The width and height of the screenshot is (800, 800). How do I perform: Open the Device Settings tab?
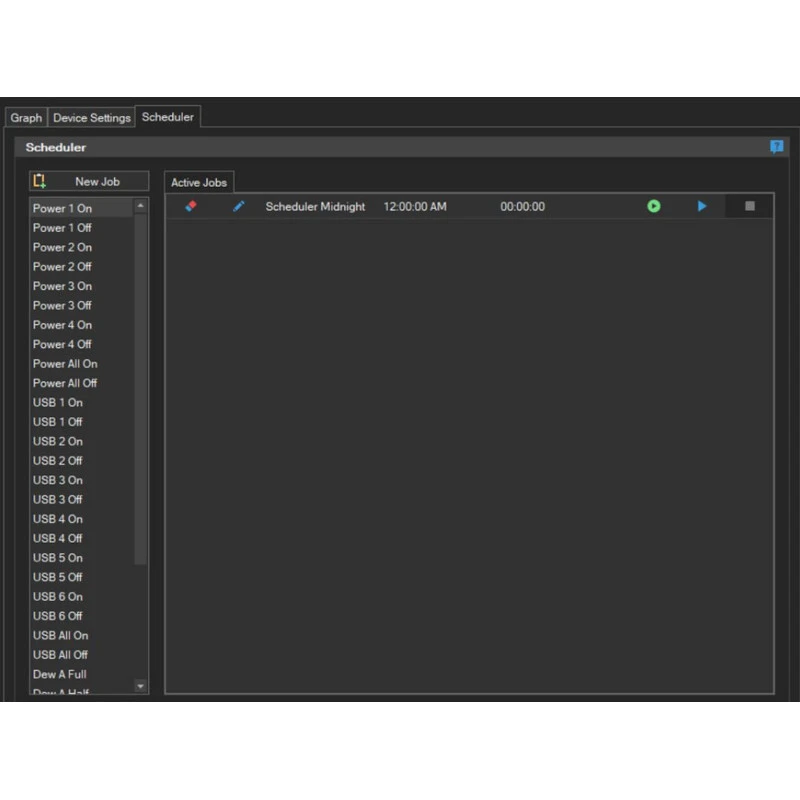(92, 117)
